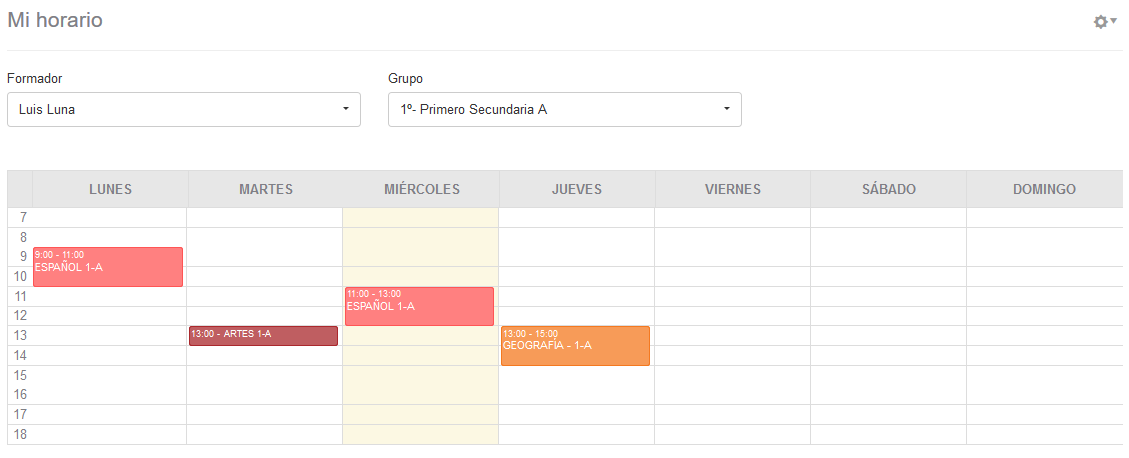Open the Geografía 1-A orange event

(575, 346)
